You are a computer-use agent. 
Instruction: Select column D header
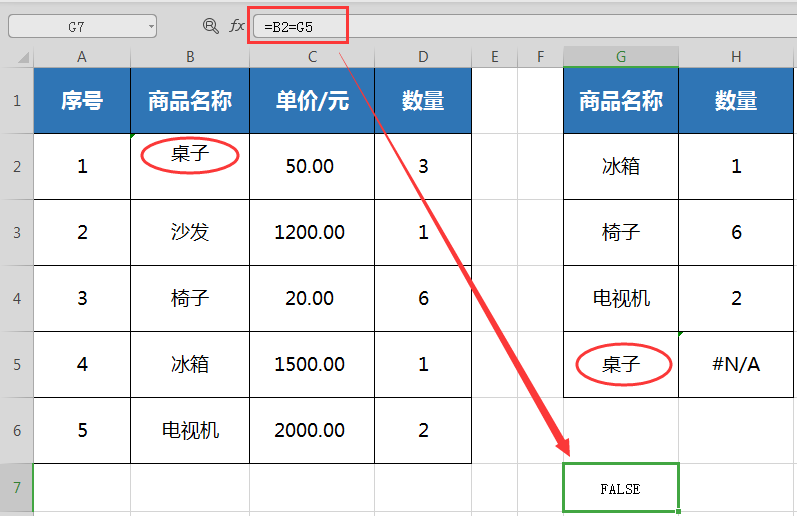tap(423, 57)
